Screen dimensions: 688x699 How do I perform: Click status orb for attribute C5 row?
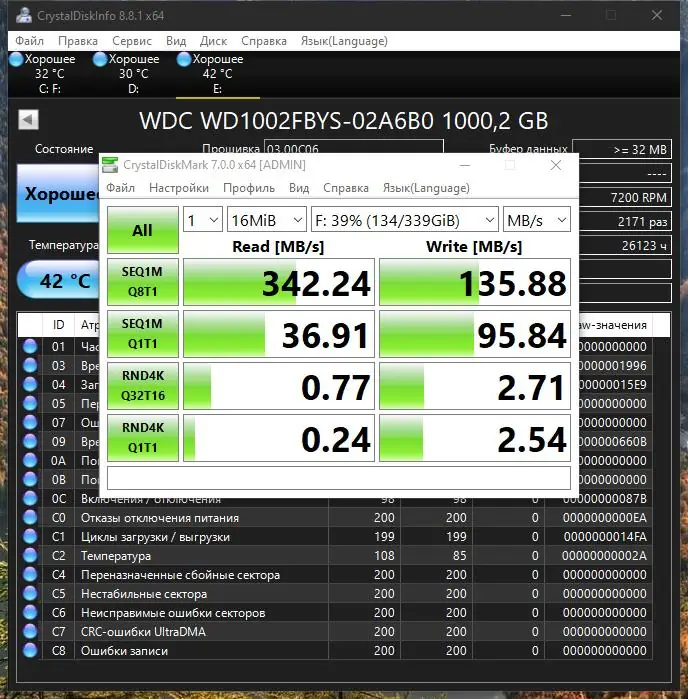(30, 593)
